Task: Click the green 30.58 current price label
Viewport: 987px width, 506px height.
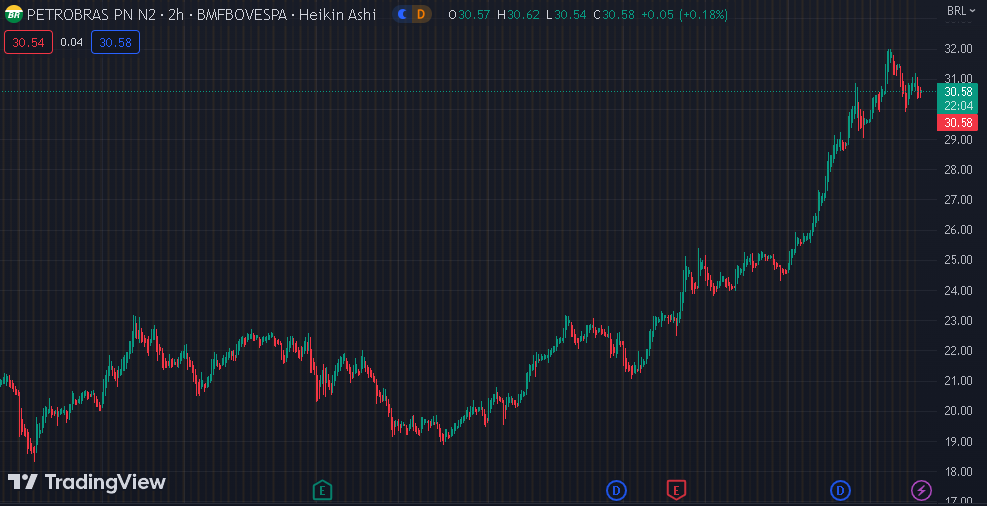Action: 957,91
